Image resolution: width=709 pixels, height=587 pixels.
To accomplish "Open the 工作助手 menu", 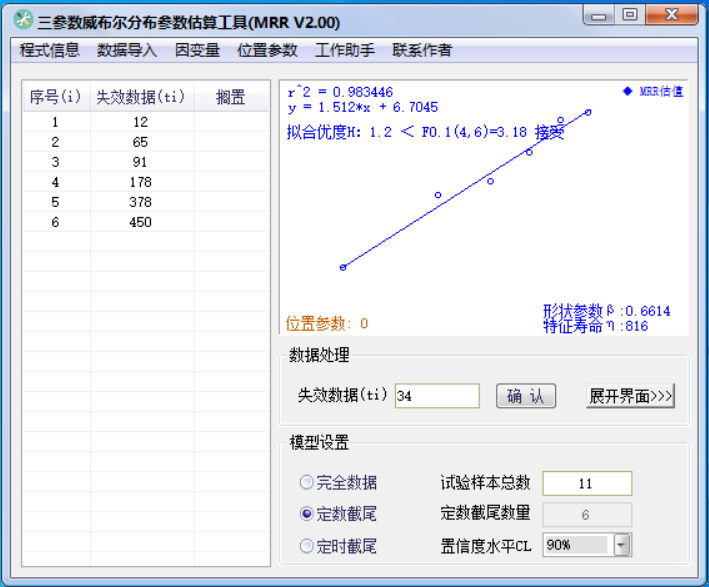I will 345,50.
